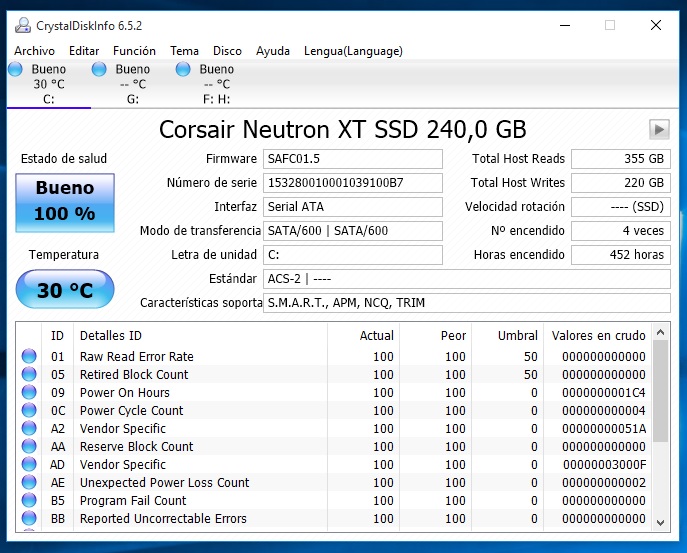Click the 30 °C temperature button

click(65, 289)
